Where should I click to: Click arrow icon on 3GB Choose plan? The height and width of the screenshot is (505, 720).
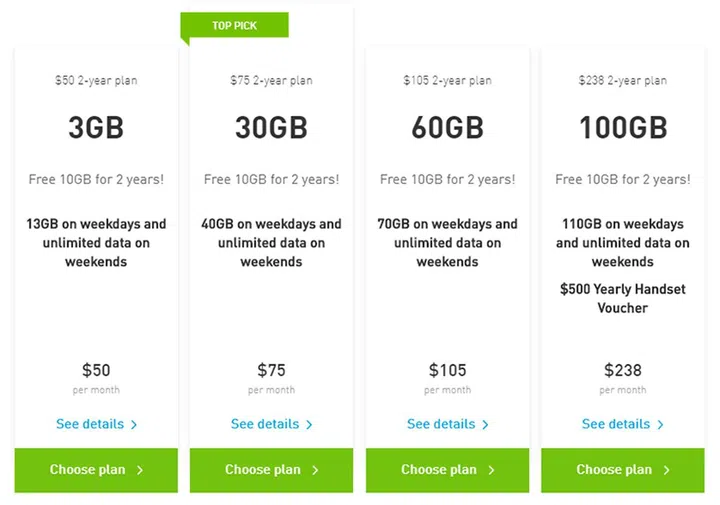(140, 470)
